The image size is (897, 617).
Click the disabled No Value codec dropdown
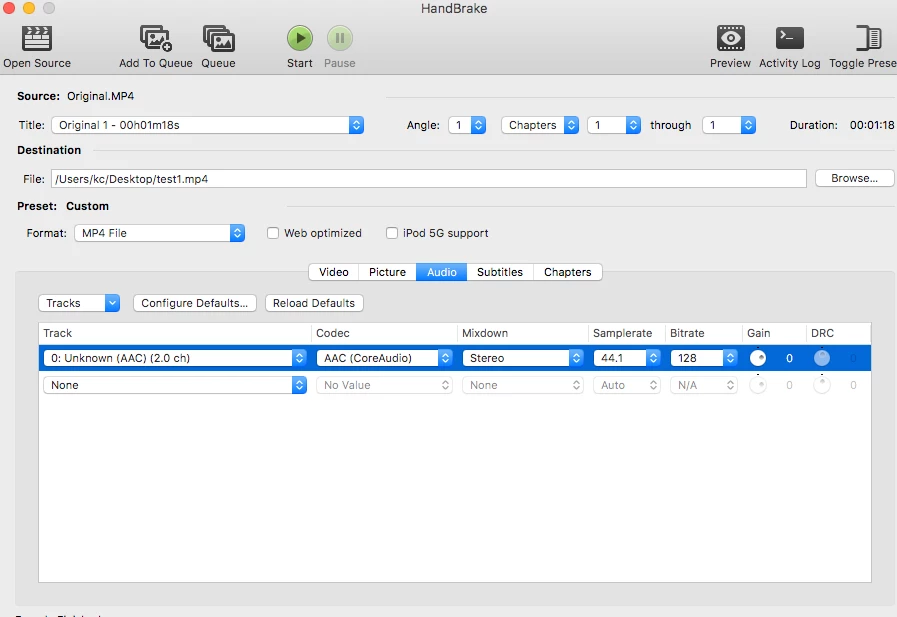(384, 385)
